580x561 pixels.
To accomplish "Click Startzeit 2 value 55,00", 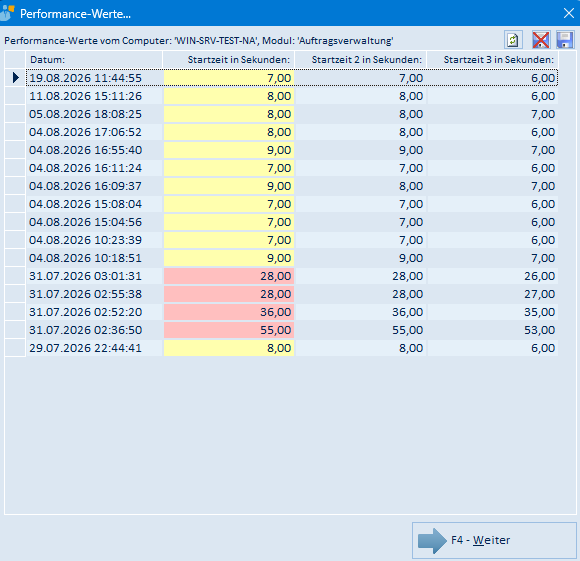I will tap(361, 330).
